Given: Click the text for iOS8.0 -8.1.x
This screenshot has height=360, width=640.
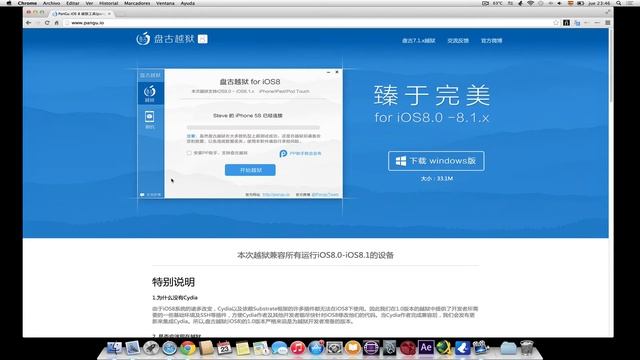Looking at the screenshot, I should coord(432,118).
